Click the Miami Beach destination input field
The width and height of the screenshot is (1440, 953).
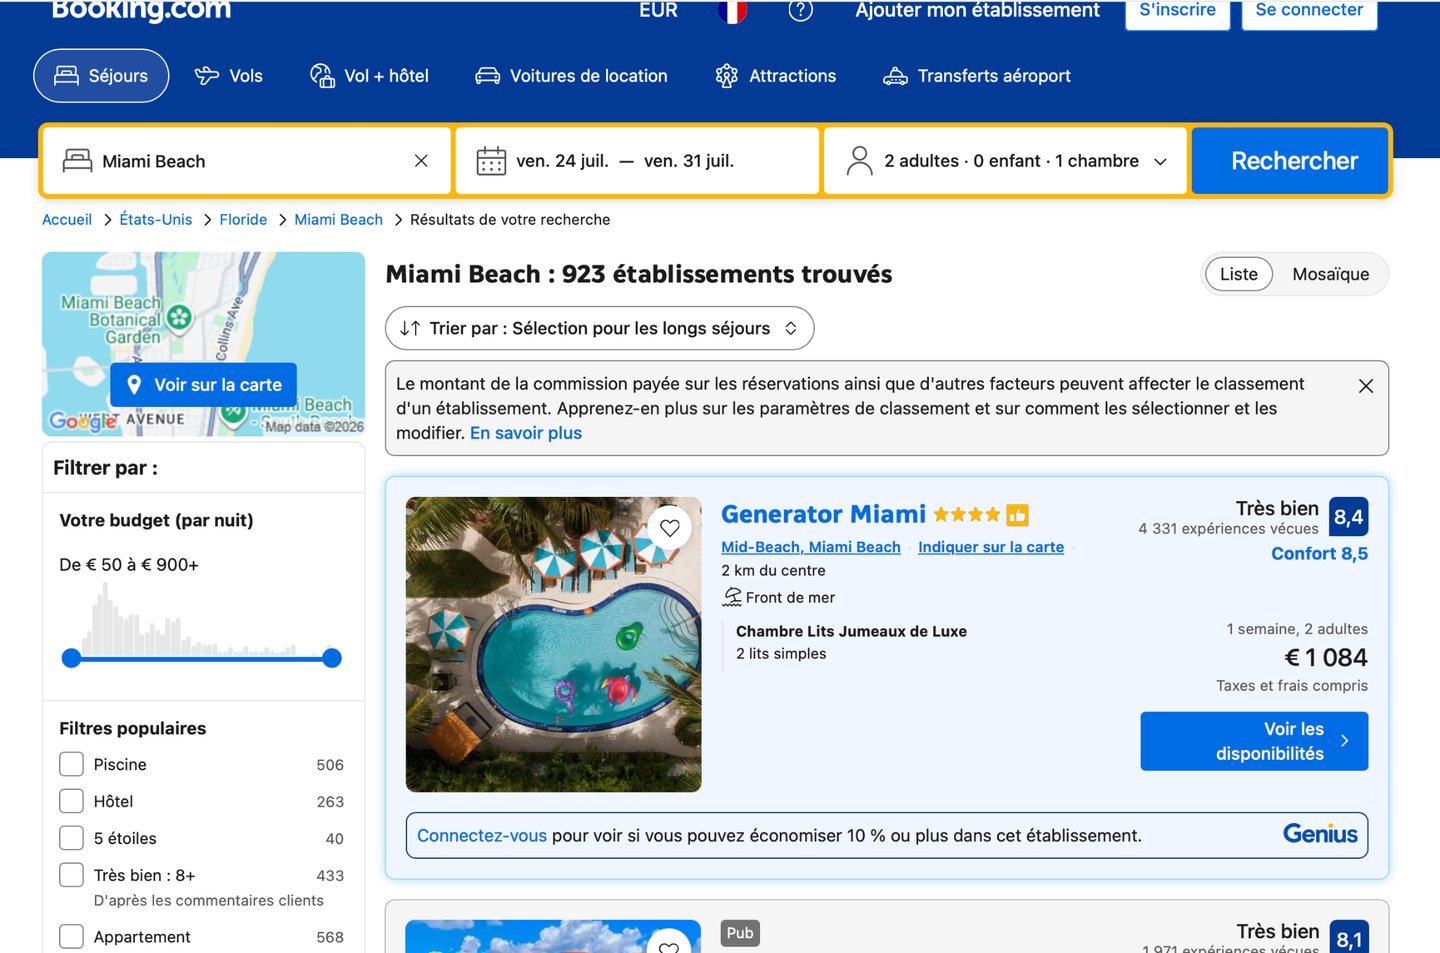point(246,161)
